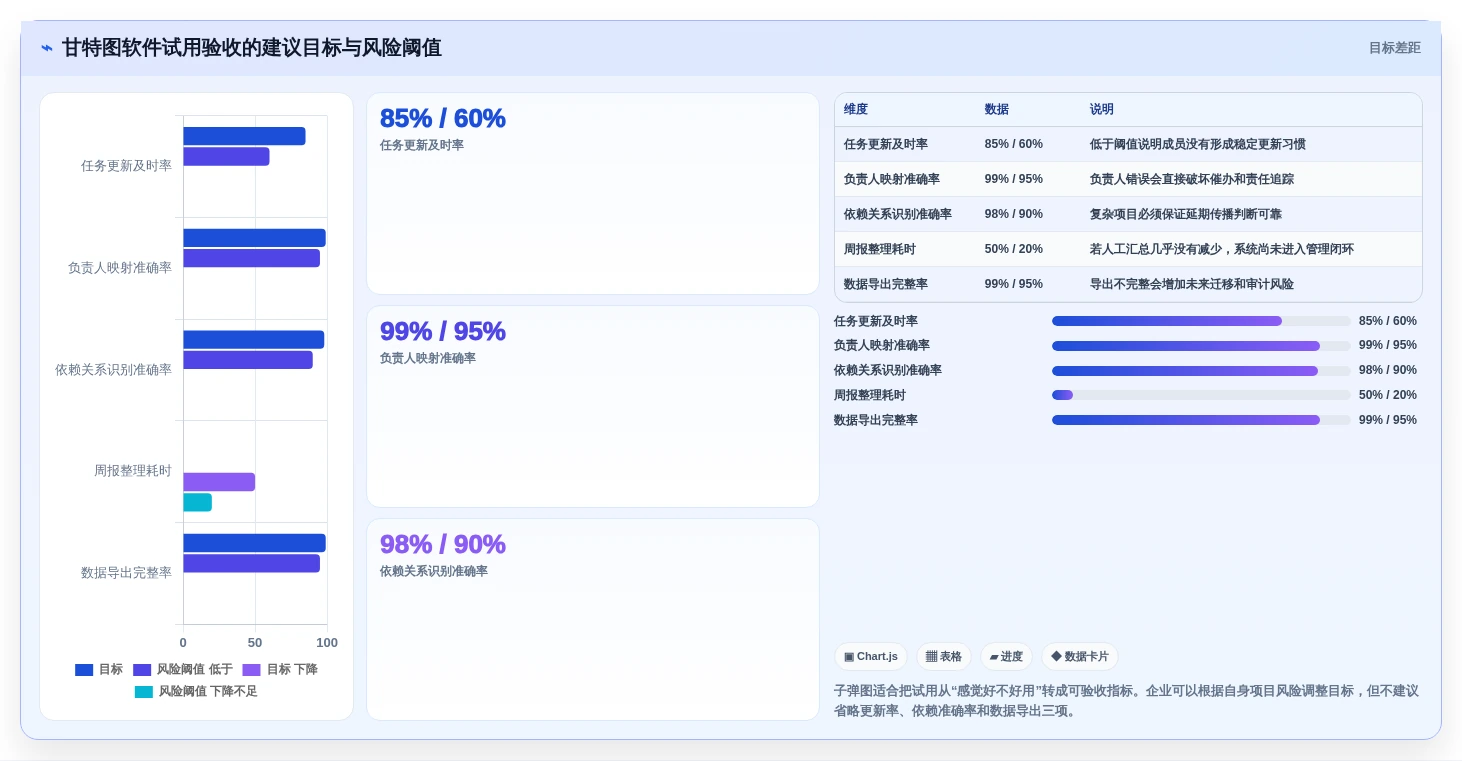The width and height of the screenshot is (1462, 761).
Task: Click the 50% / 20% value beside progress bar
Action: (1388, 395)
